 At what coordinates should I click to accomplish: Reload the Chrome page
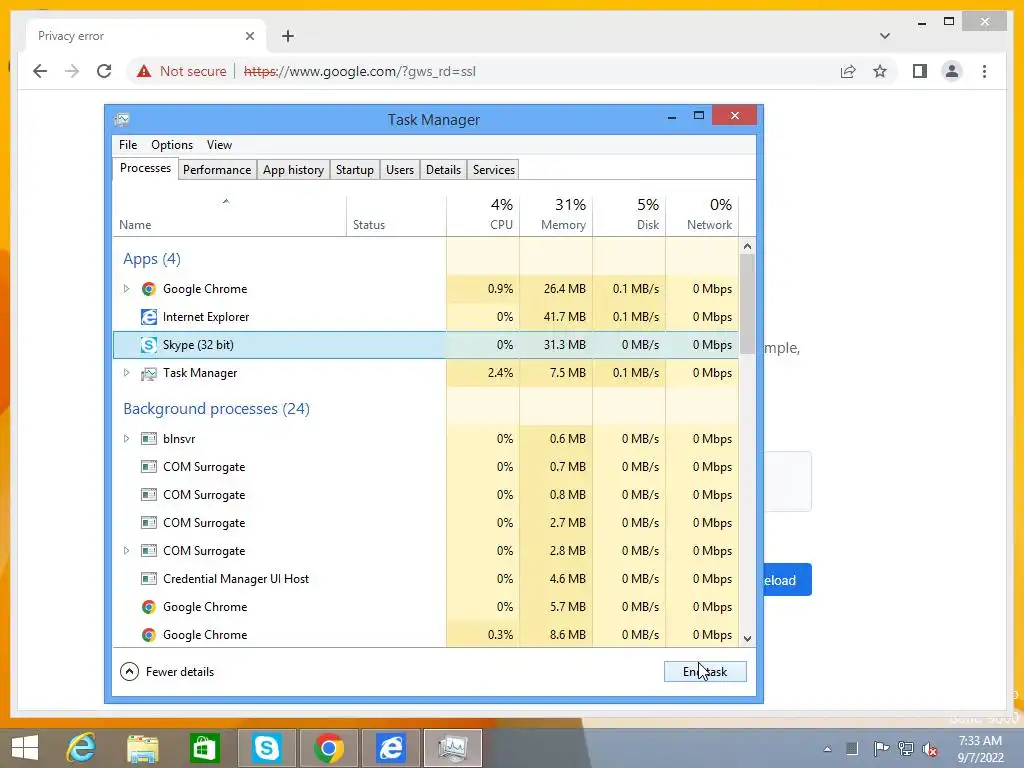pos(104,71)
